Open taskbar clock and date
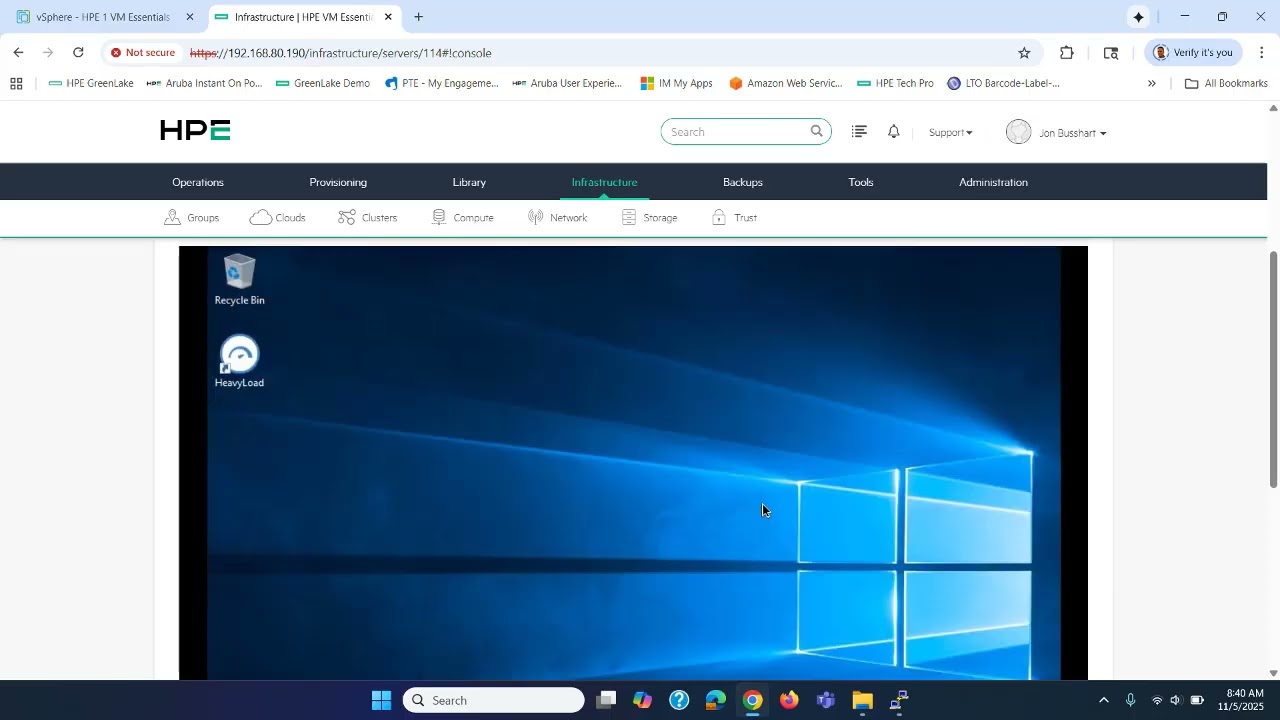The image size is (1280, 720). tap(1240, 700)
